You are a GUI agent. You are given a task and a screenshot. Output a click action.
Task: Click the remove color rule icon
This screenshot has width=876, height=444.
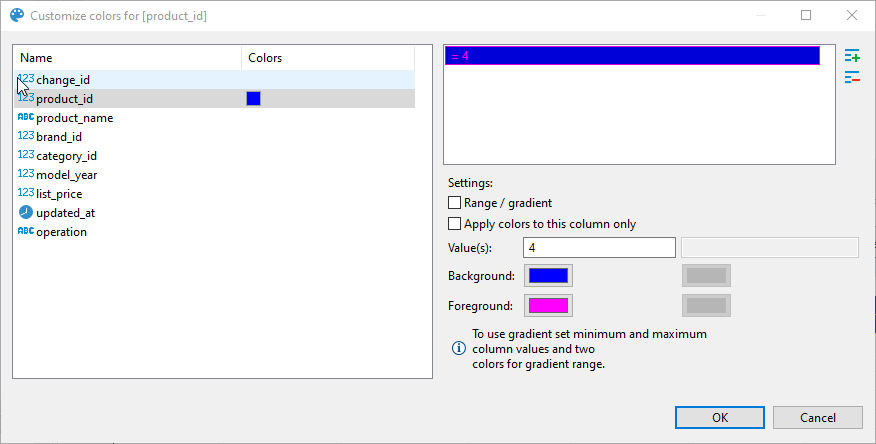click(852, 78)
